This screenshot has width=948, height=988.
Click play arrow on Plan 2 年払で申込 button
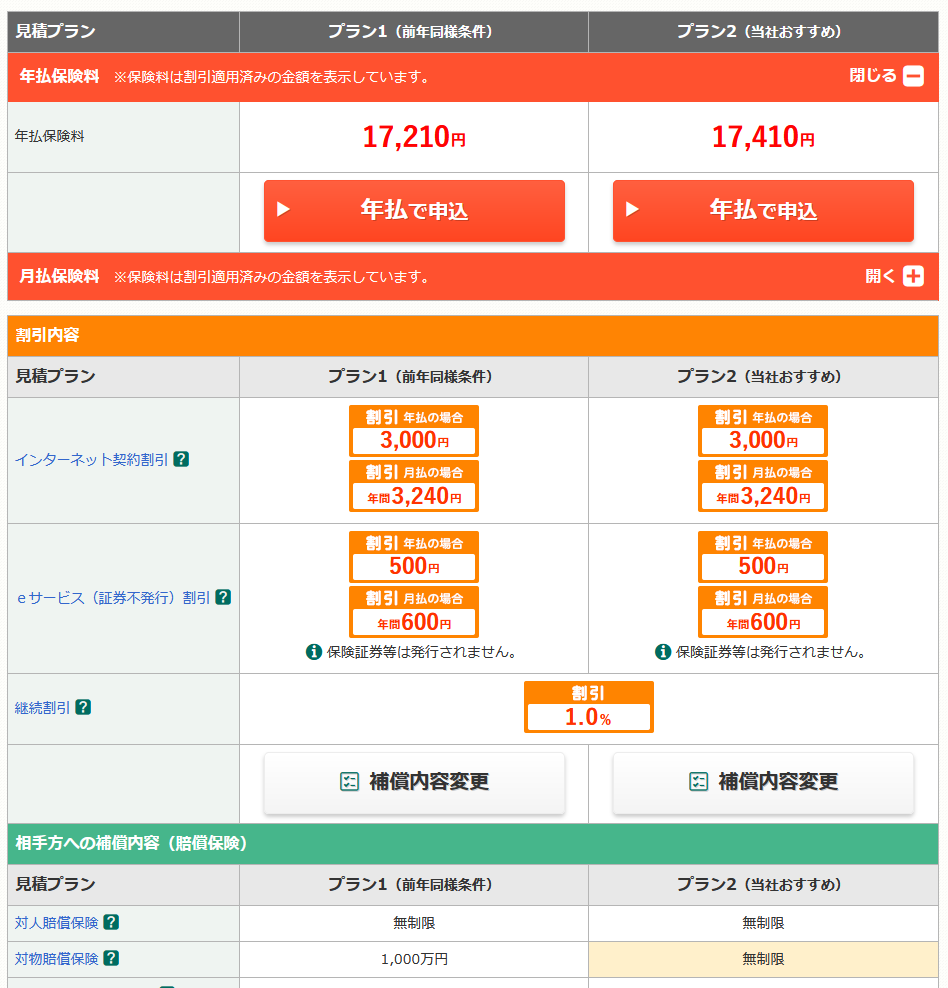[632, 209]
